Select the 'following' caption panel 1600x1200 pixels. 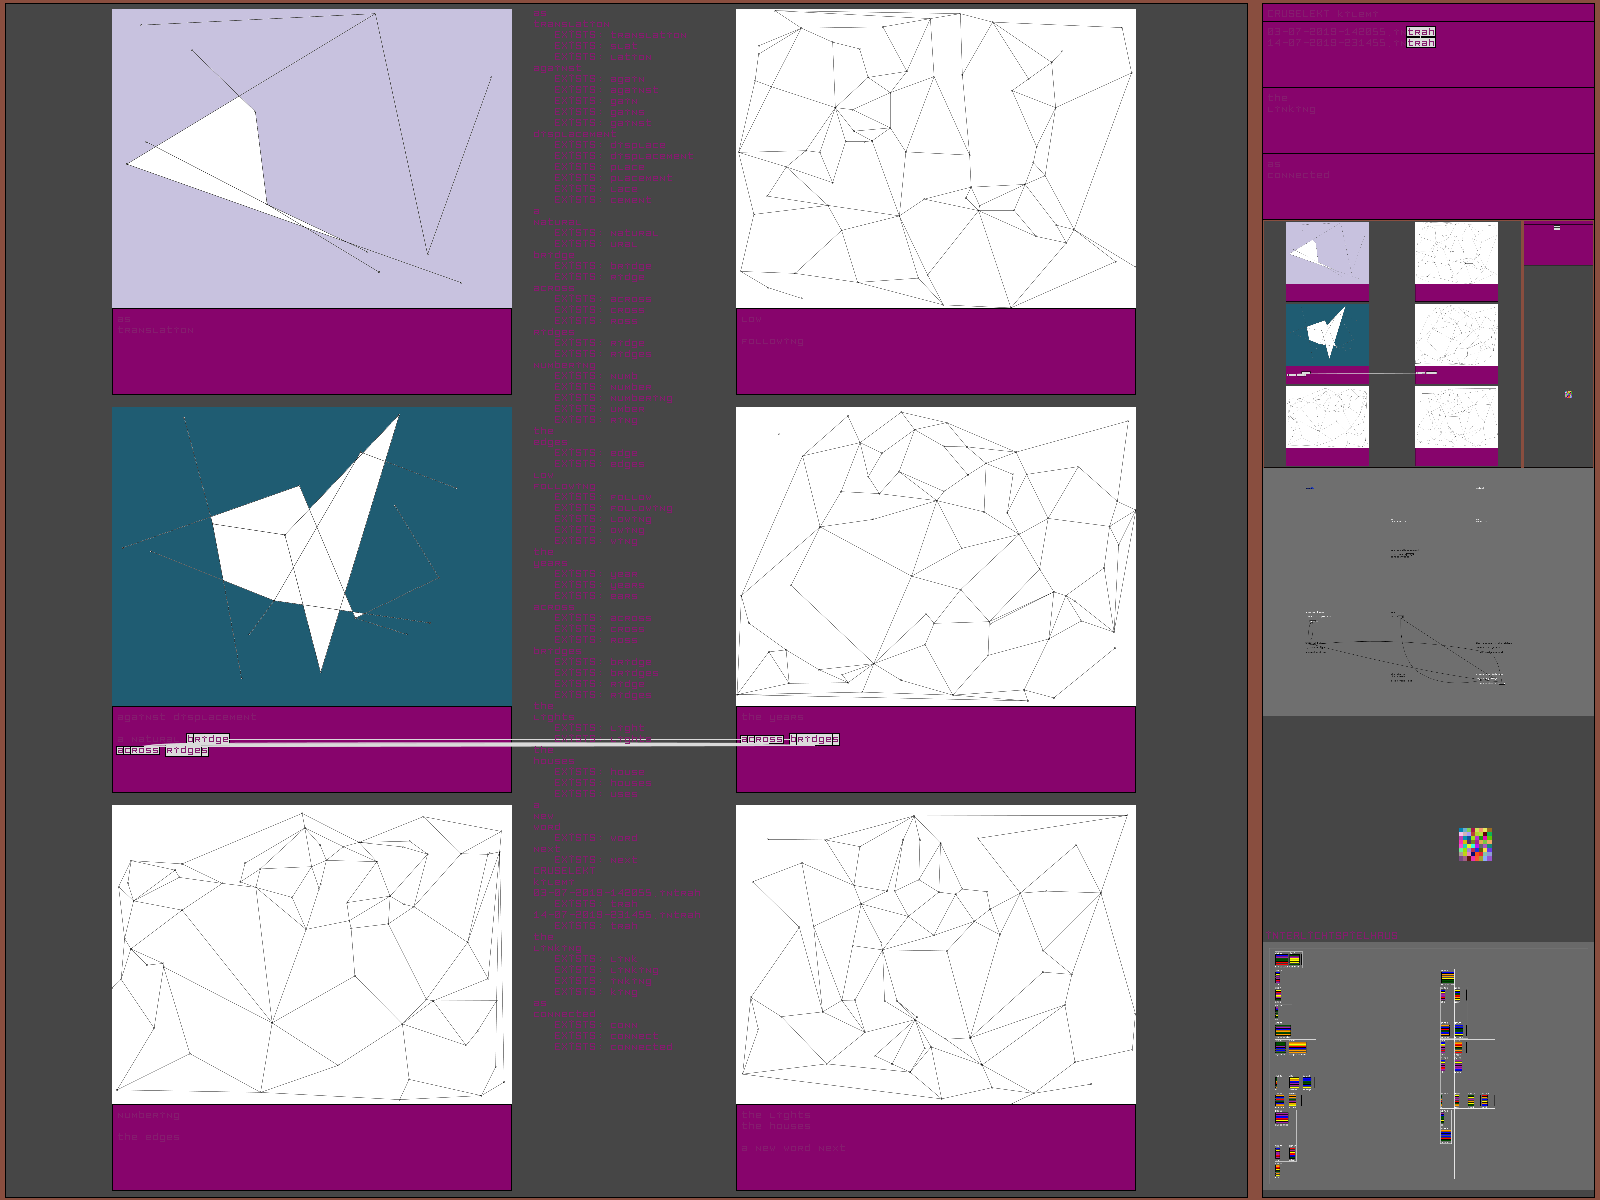point(935,351)
